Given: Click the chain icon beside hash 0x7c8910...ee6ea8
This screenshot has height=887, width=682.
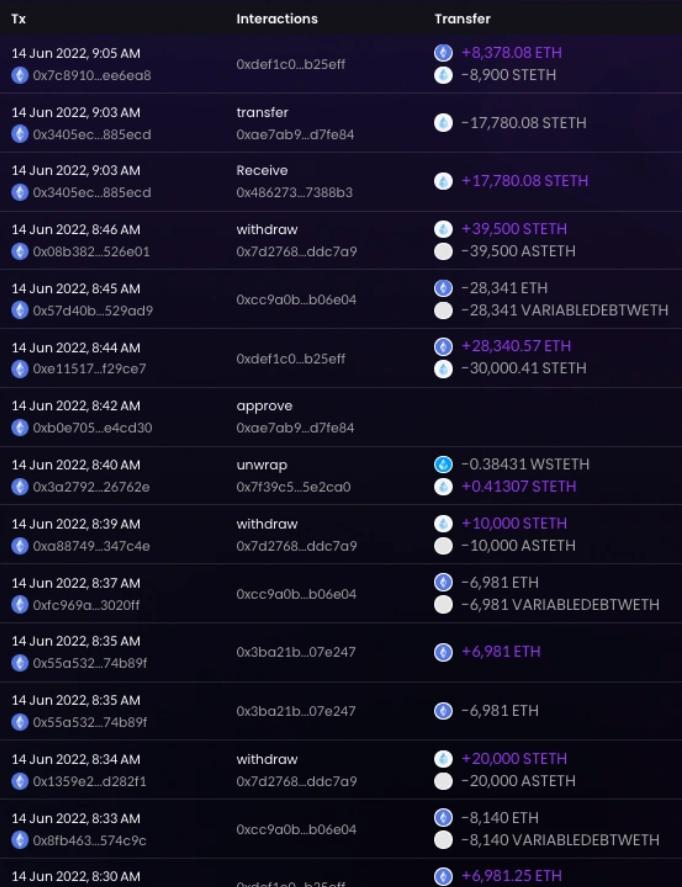Looking at the screenshot, I should tap(19, 75).
